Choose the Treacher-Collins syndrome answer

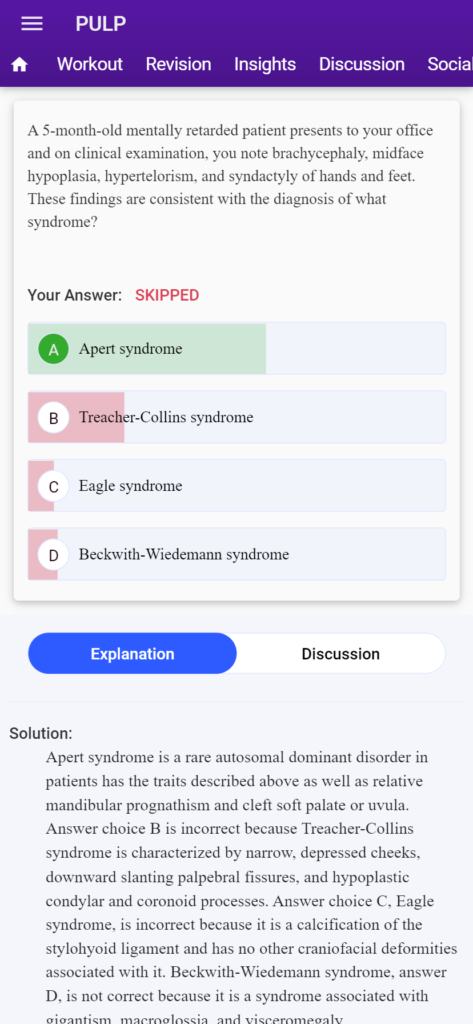pos(236,417)
